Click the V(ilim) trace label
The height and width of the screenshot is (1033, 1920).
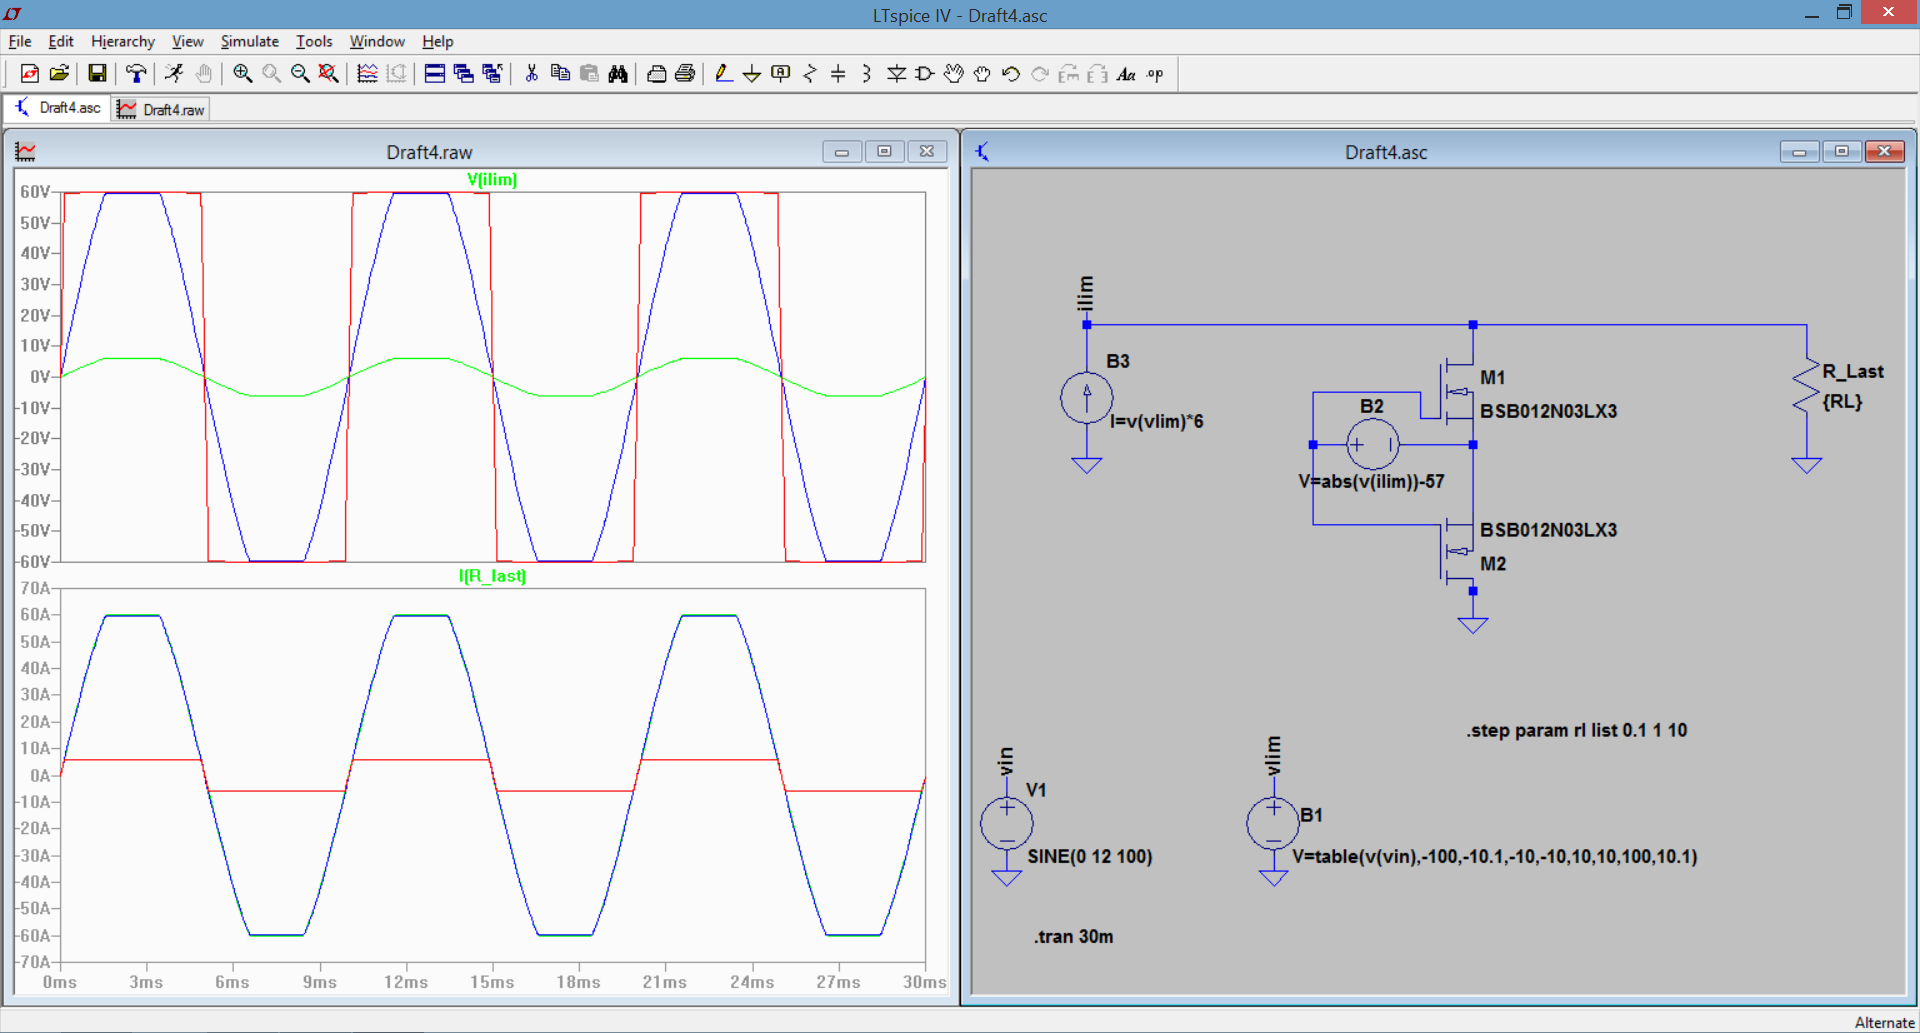[x=492, y=179]
